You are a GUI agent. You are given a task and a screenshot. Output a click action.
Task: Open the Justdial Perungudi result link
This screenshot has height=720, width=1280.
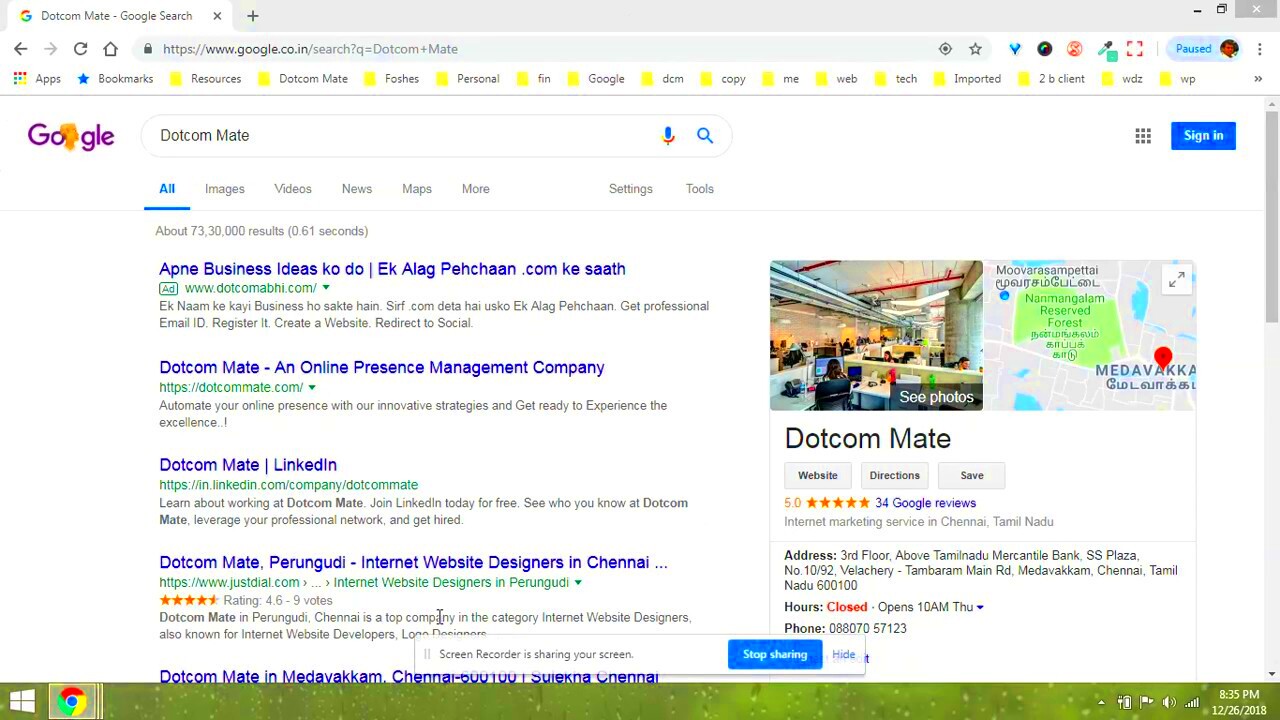pos(413,562)
